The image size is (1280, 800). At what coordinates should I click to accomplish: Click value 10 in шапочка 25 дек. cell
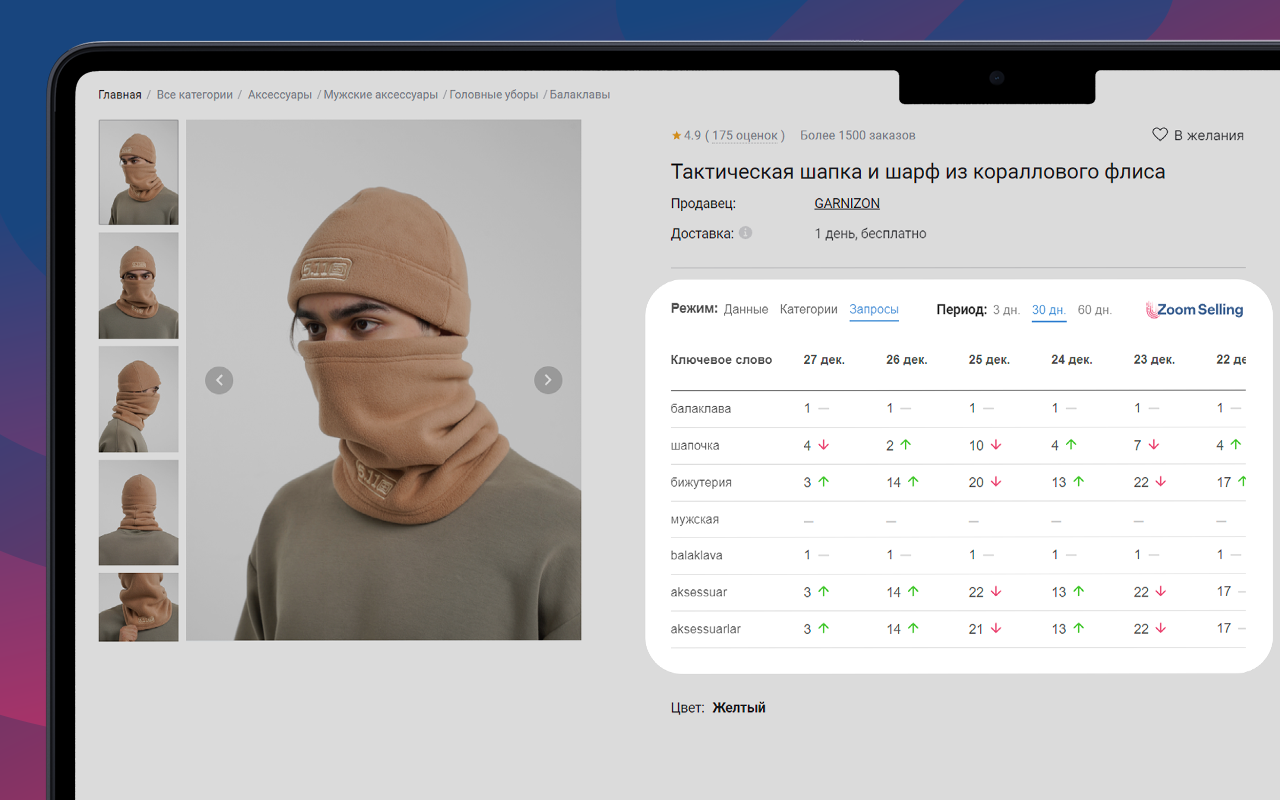tap(976, 446)
